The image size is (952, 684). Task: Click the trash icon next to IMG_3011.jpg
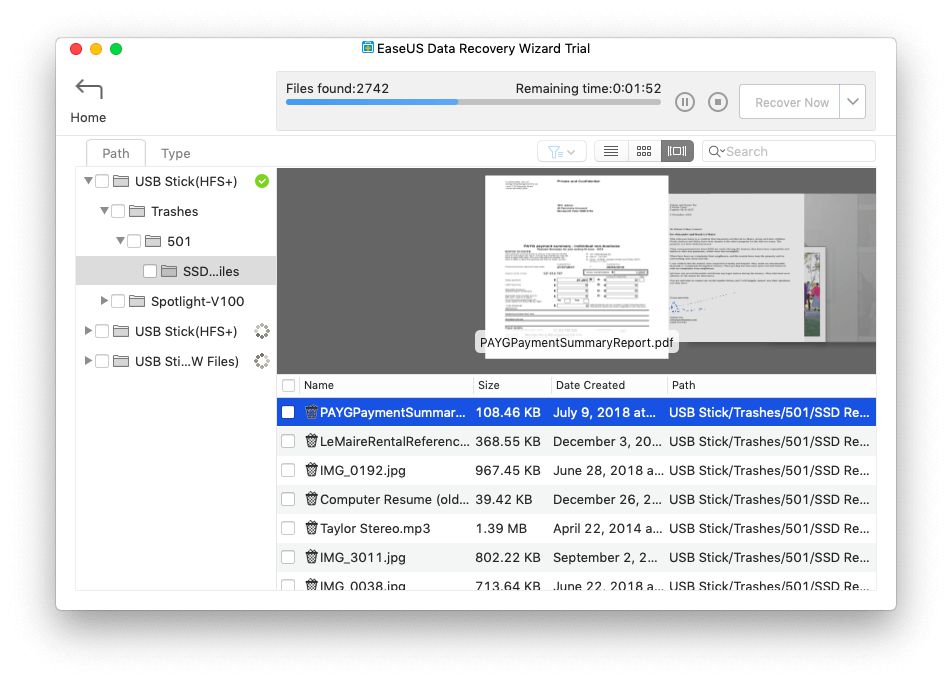[311, 557]
